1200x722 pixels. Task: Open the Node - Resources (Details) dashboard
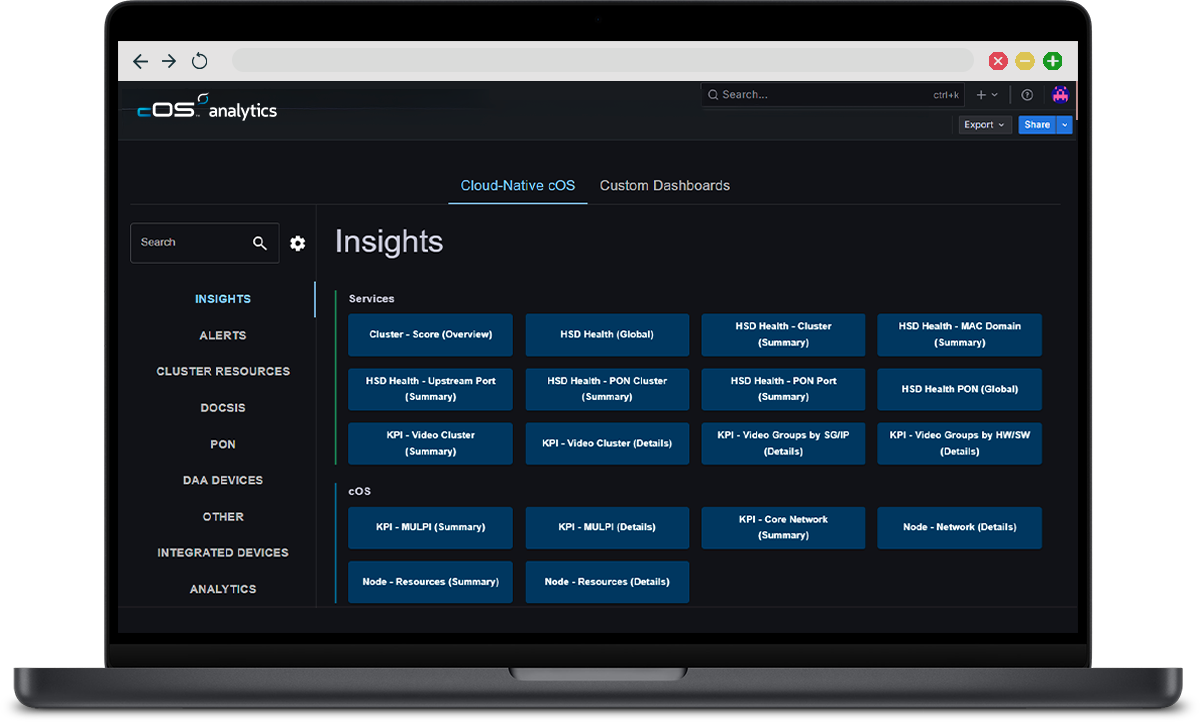tap(607, 581)
